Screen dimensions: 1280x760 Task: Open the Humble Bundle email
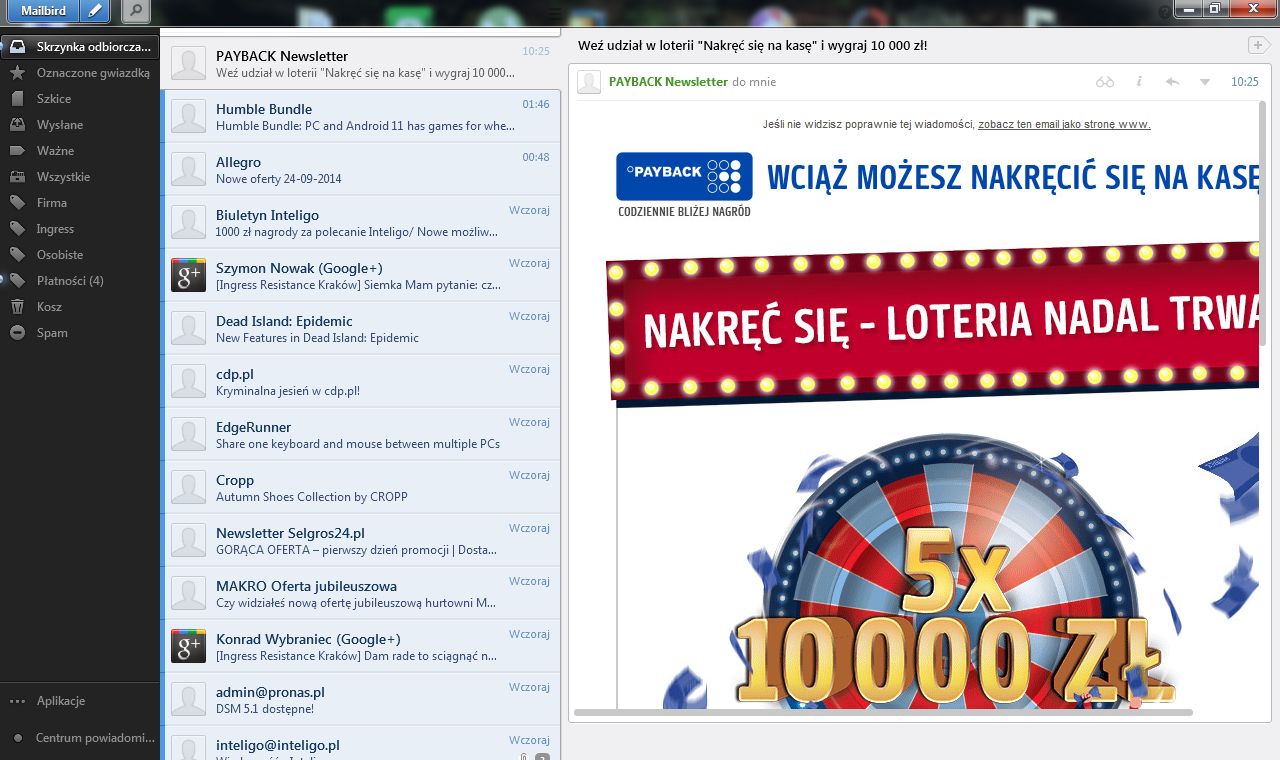pos(361,116)
